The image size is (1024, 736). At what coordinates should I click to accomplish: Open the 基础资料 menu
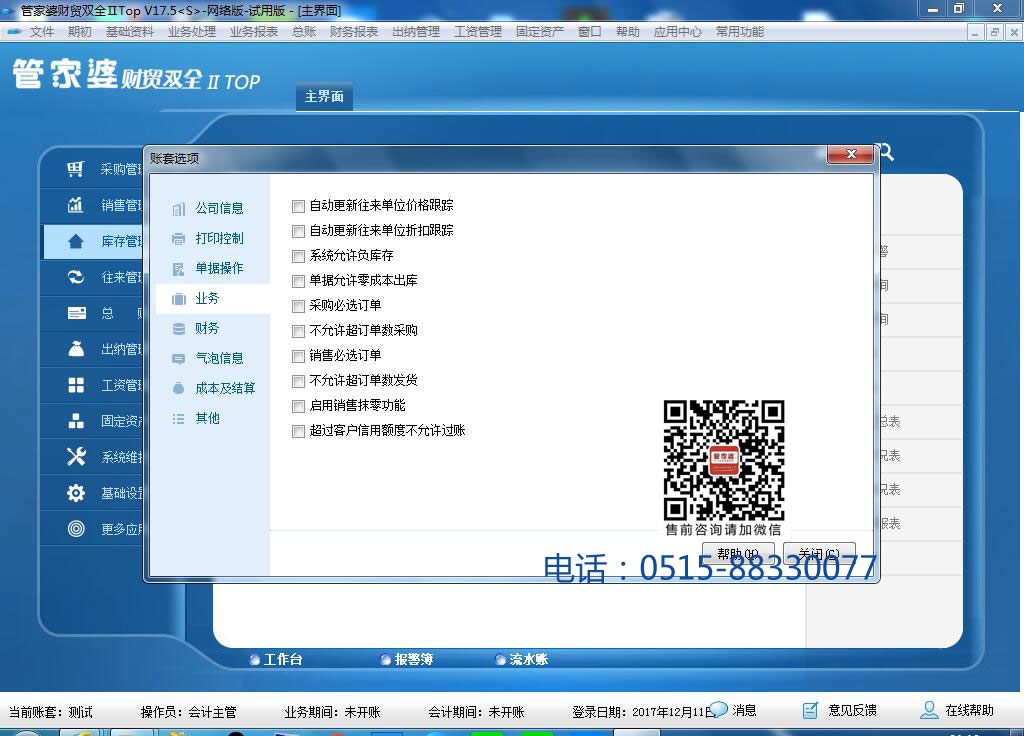(129, 31)
